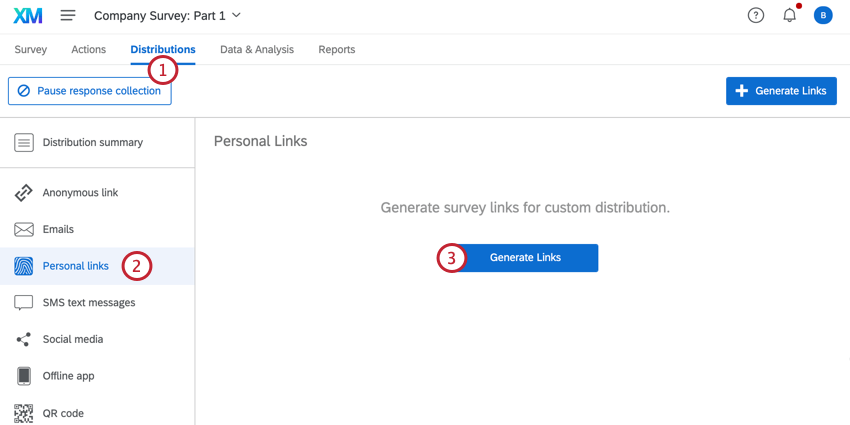Select the QR code icon
850x425 pixels.
[24, 413]
